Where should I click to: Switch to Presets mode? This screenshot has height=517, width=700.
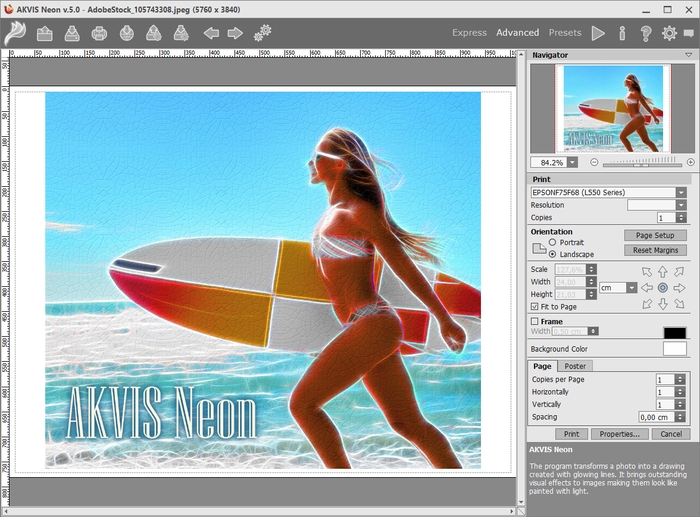coord(565,33)
